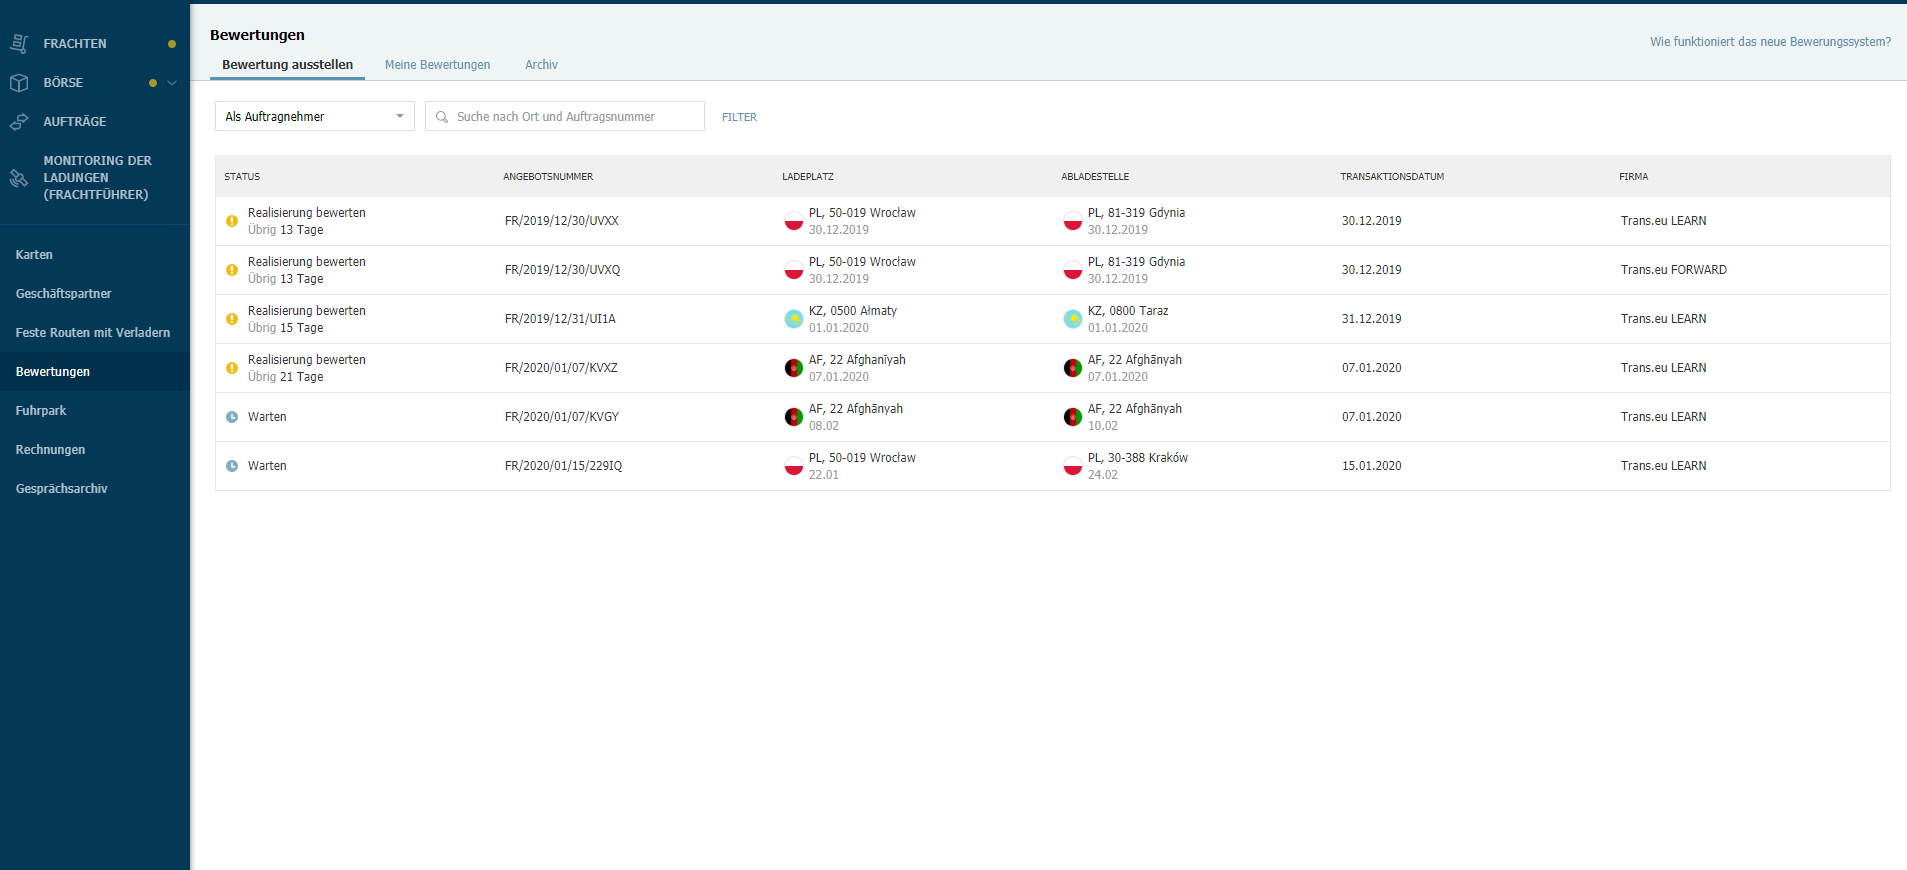Click 'Realisierung bewerten' in the UI1A row

coord(307,311)
